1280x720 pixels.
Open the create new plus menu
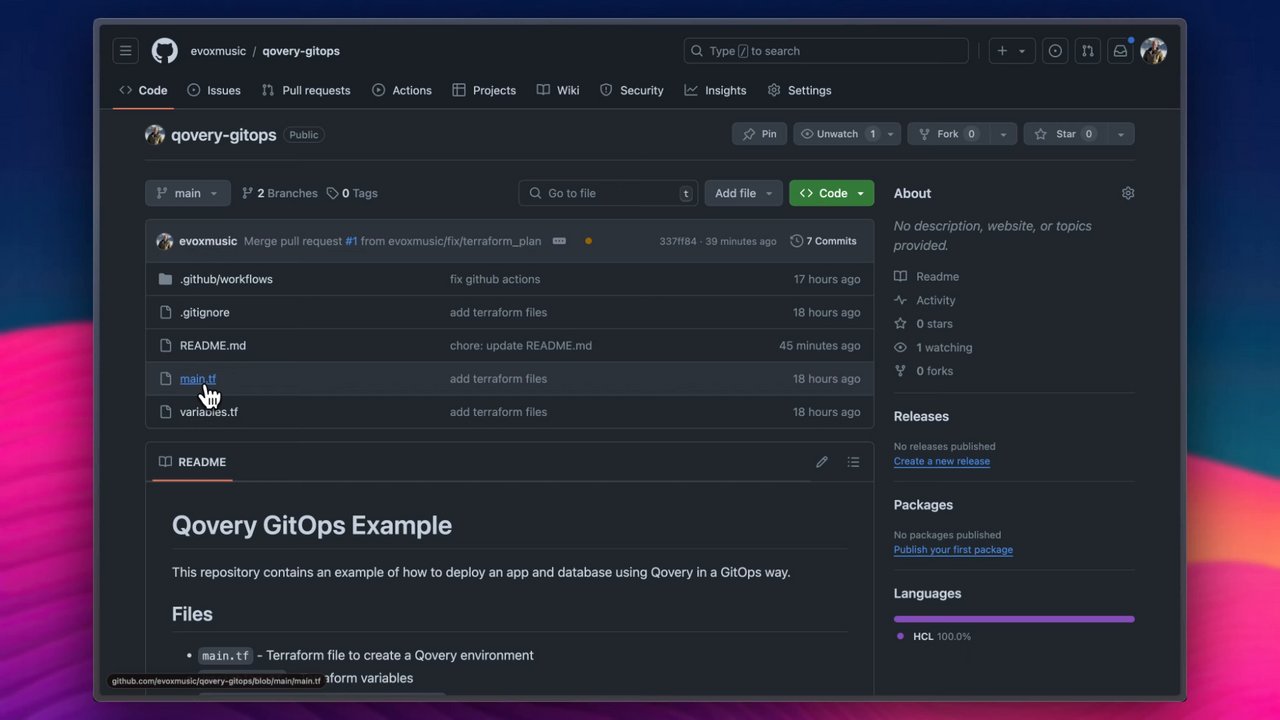click(1010, 51)
